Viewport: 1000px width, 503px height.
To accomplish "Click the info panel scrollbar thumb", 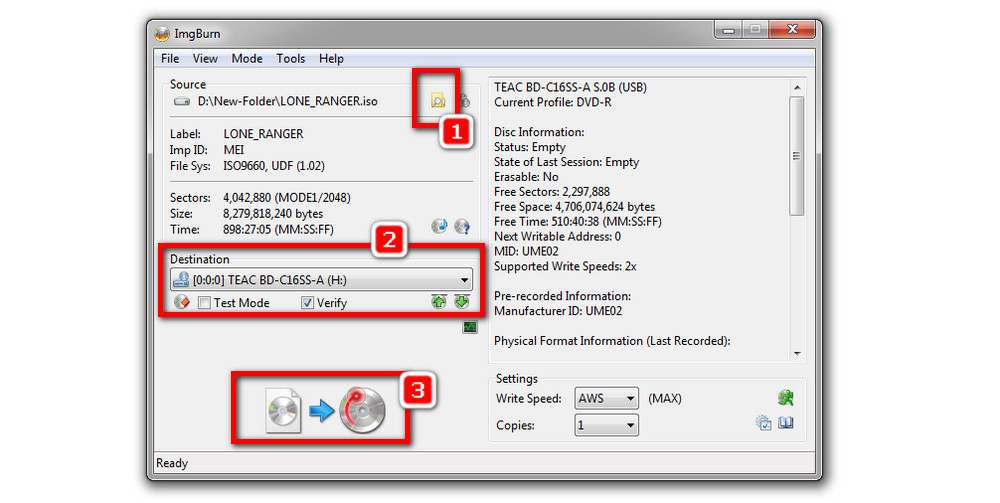I will pyautogui.click(x=797, y=156).
